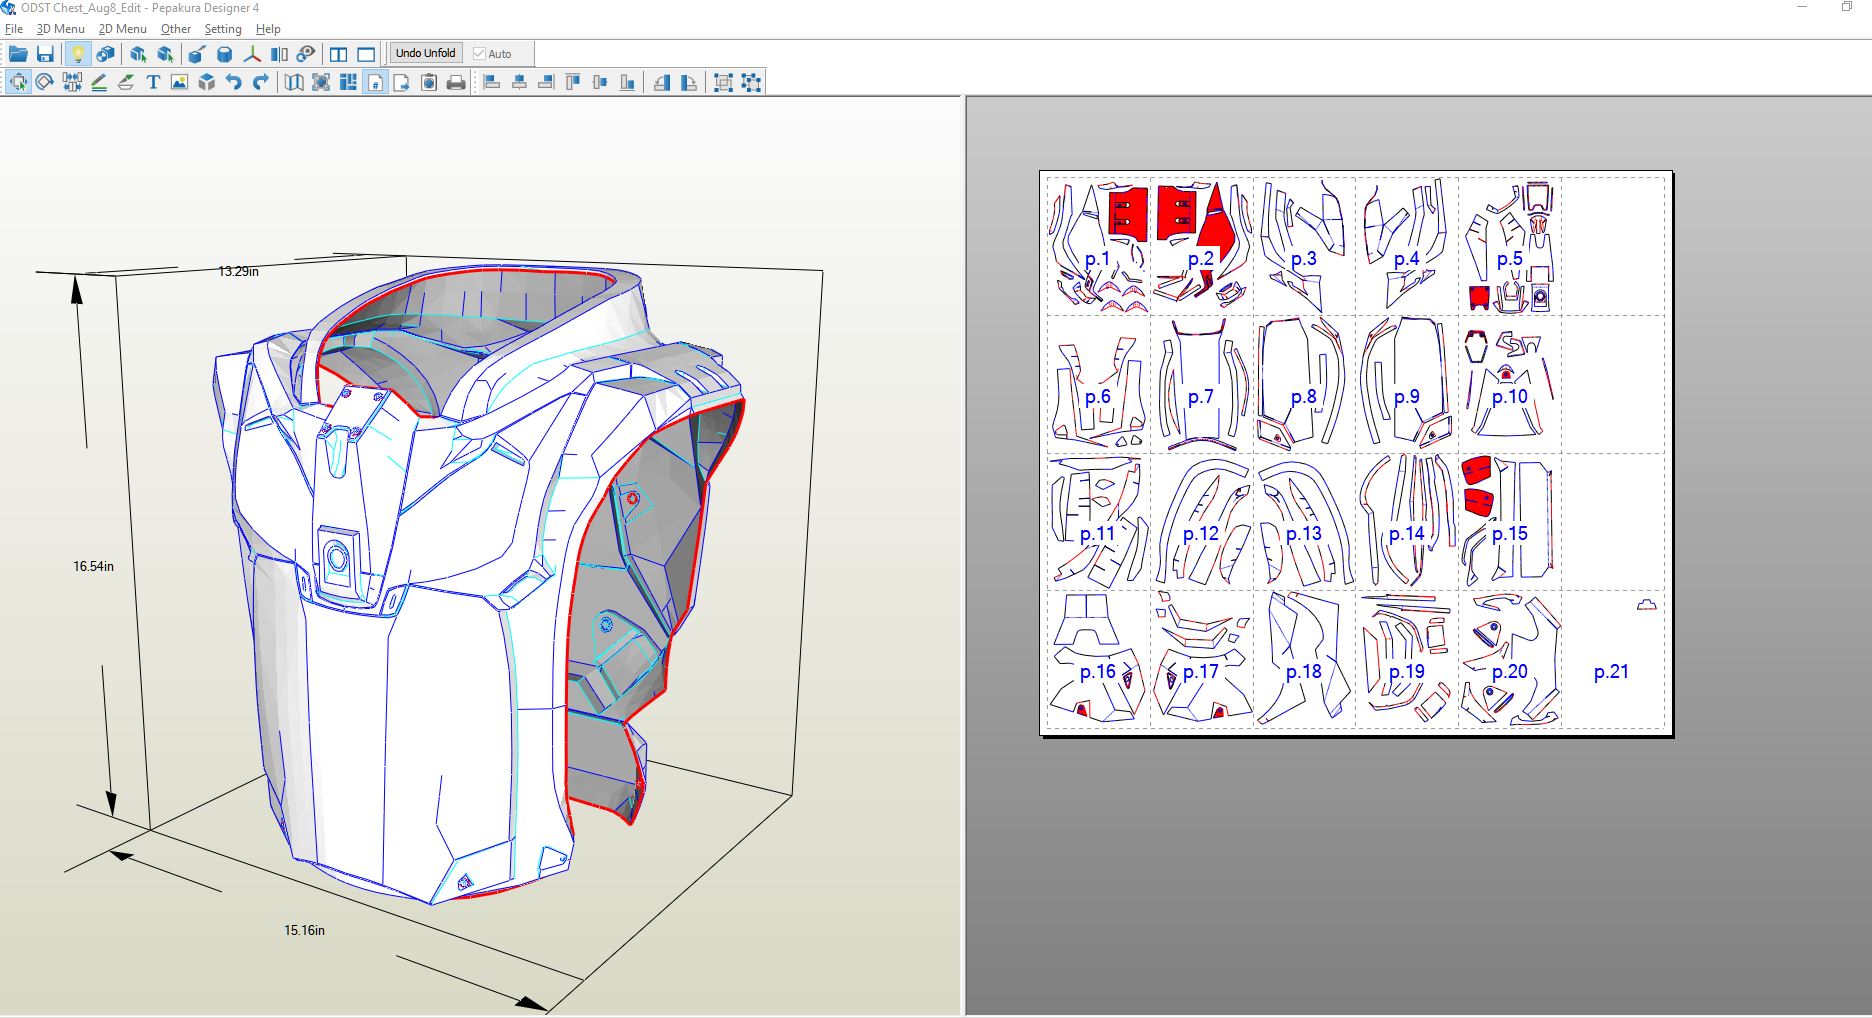This screenshot has height=1018, width=1872.
Task: Click page p.10 in the layout
Action: (1510, 384)
